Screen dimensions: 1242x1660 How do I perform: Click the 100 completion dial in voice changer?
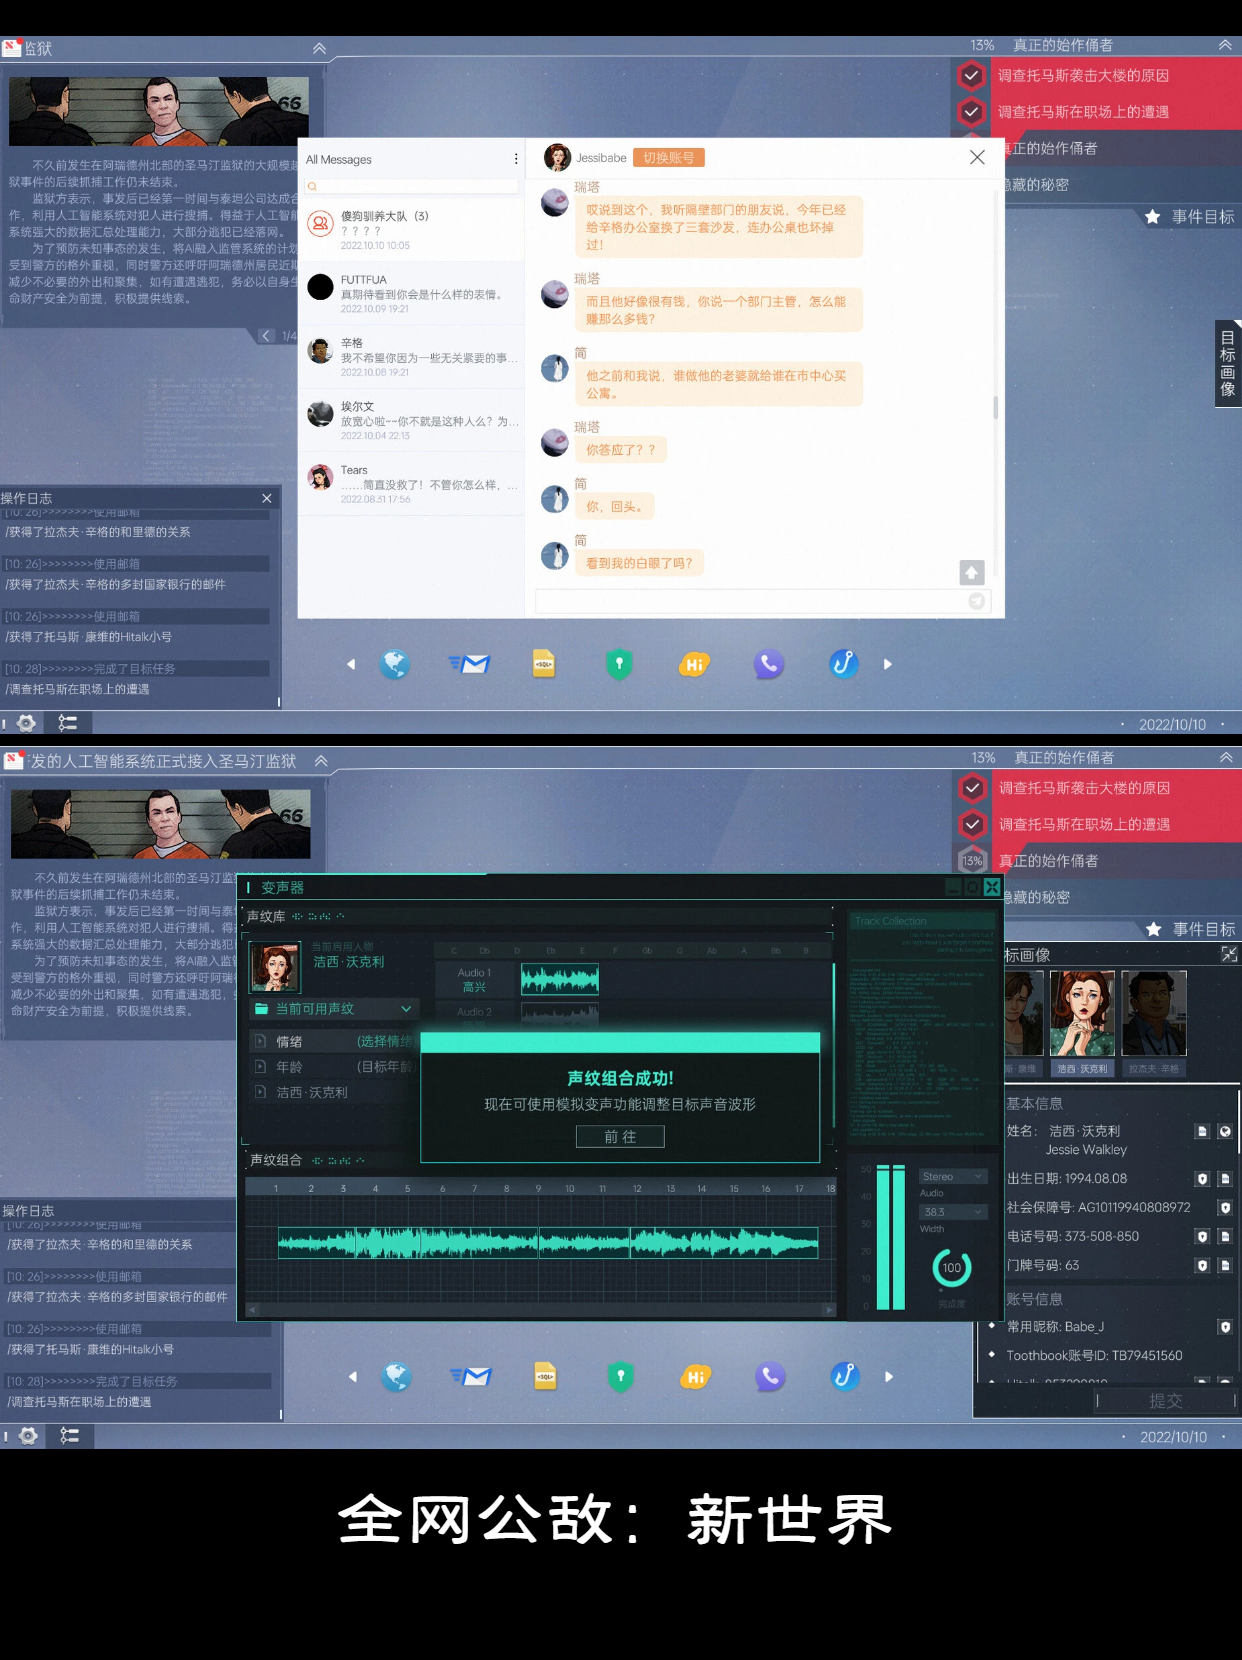[951, 1268]
